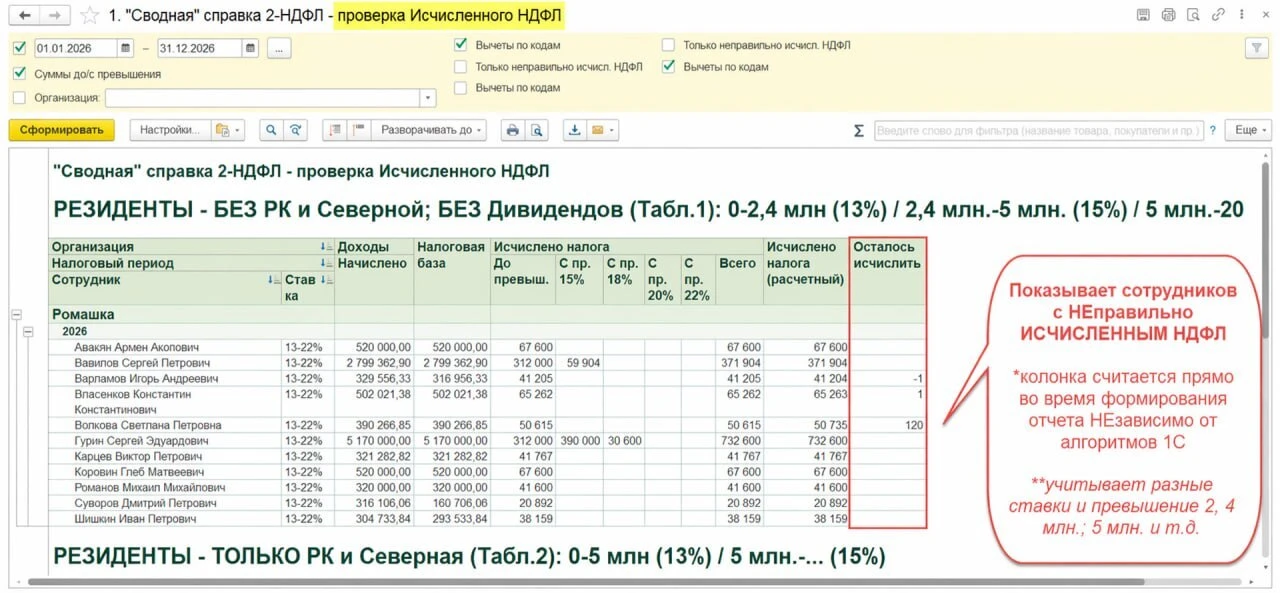Screen dimensions: 1280x593
Task: Check the unchecked Вычеты по кодам box
Action: [x=460, y=88]
